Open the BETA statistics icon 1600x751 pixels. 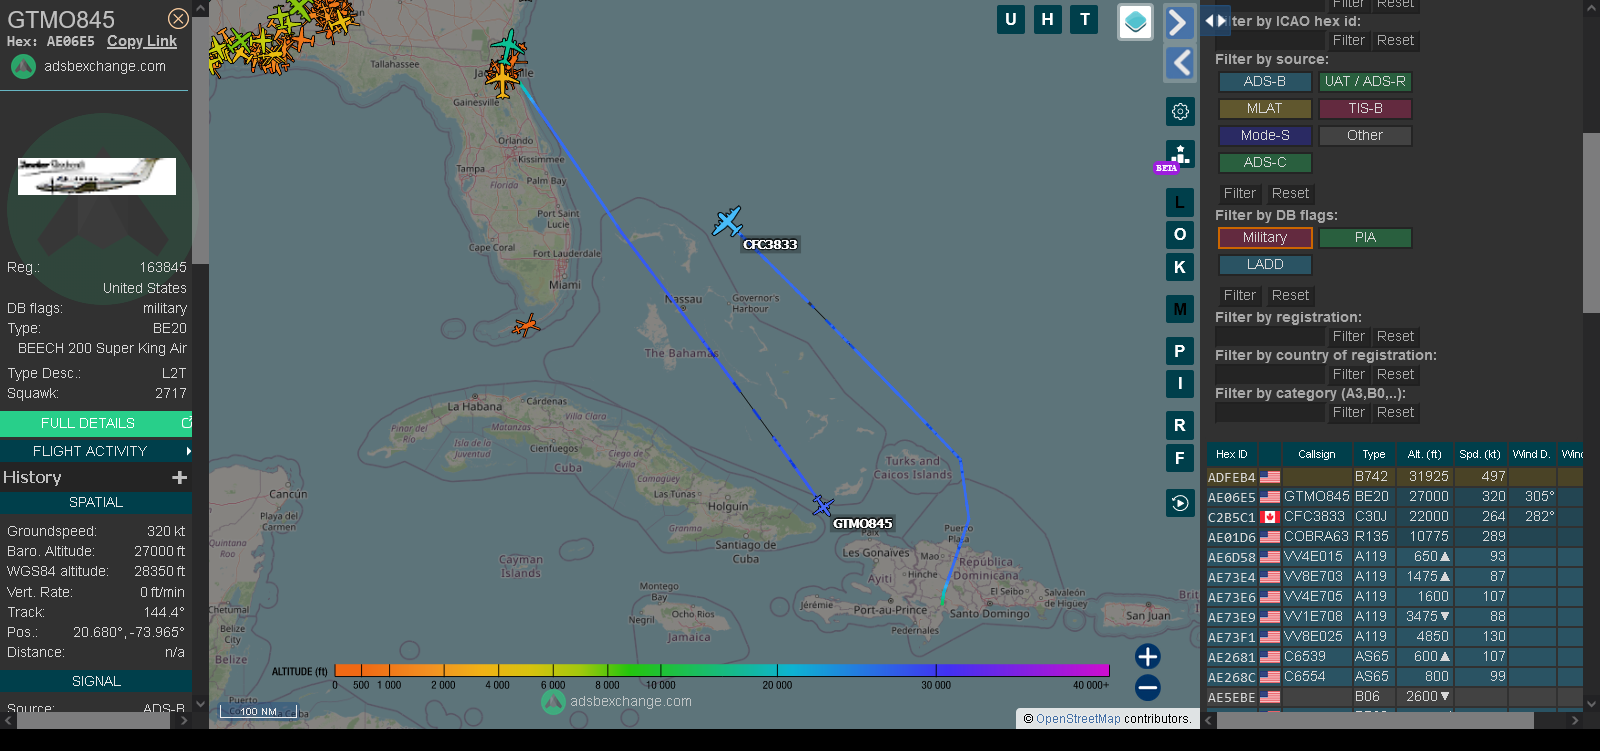[1179, 156]
